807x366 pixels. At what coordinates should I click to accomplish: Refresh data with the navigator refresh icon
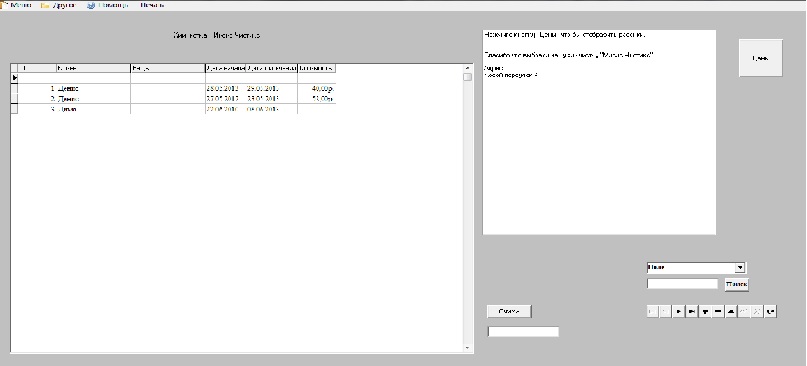(770, 311)
